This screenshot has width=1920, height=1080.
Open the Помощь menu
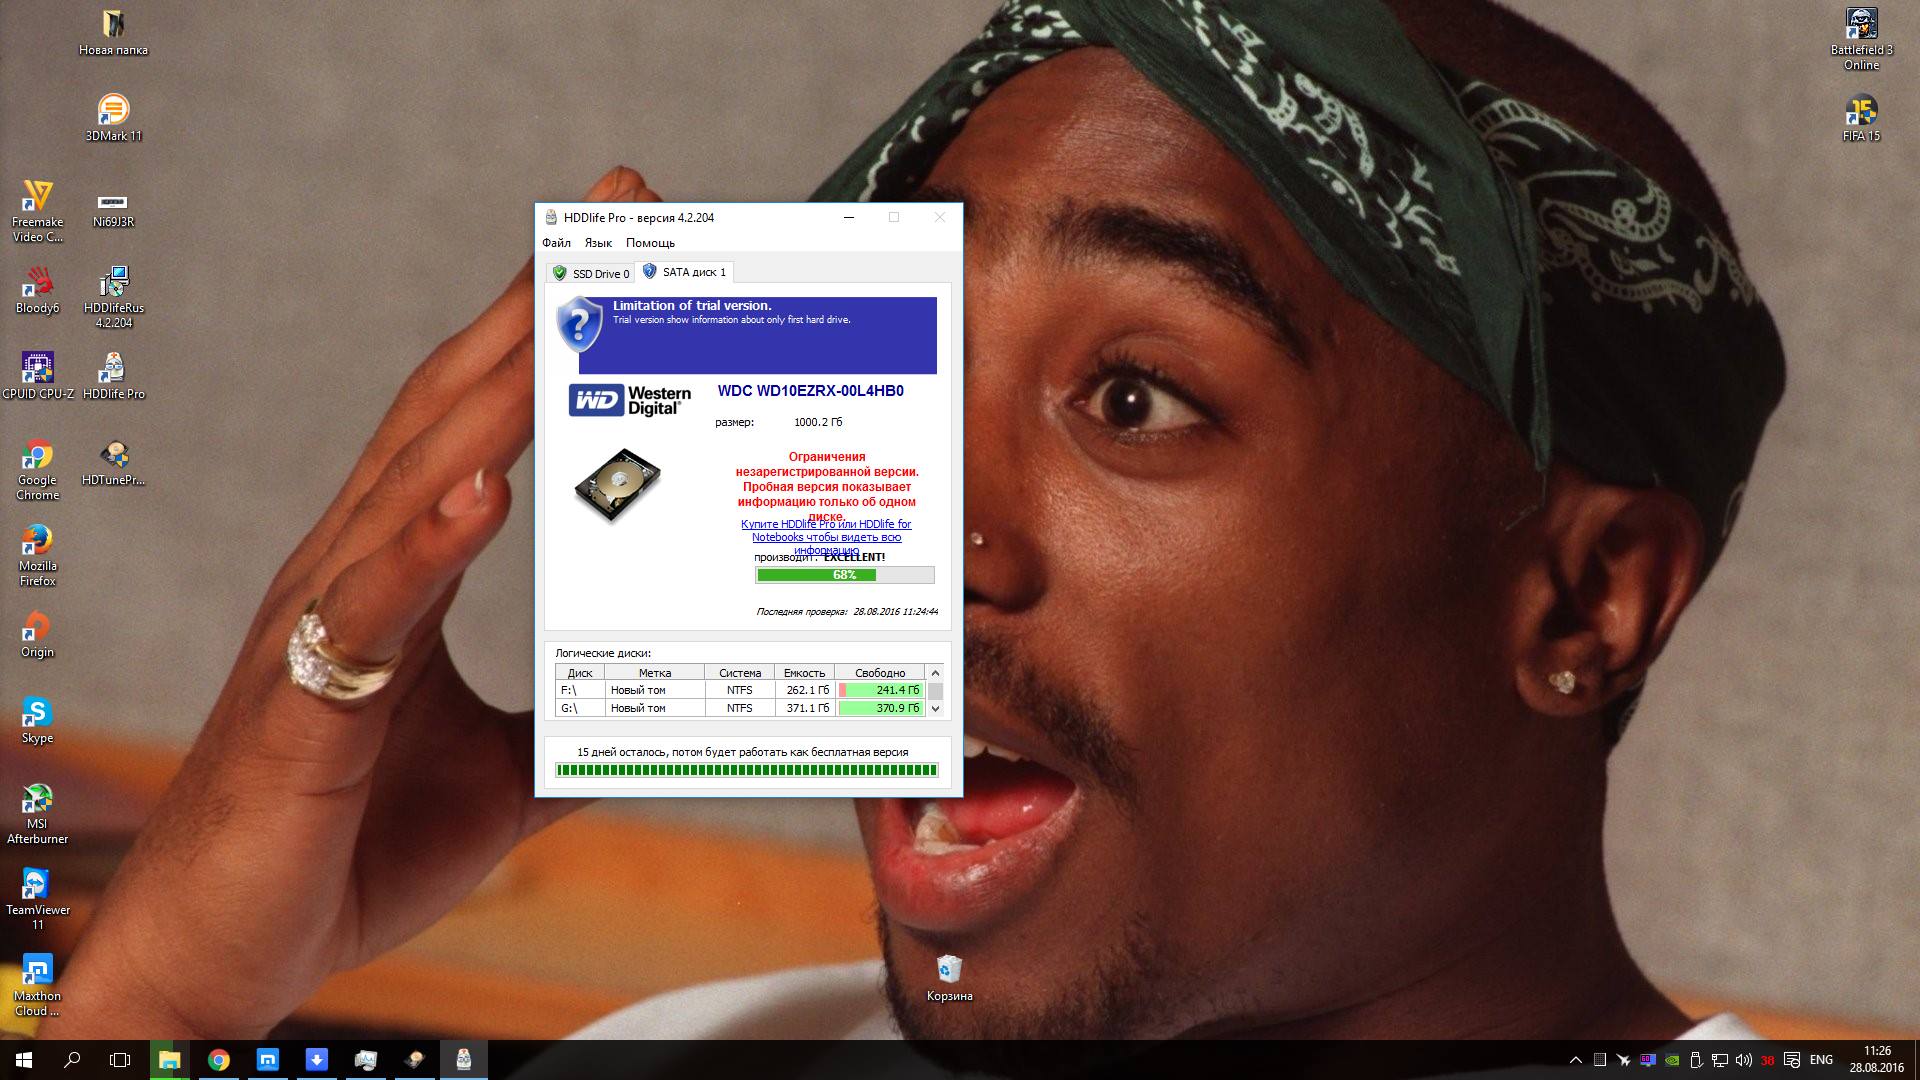click(x=650, y=243)
